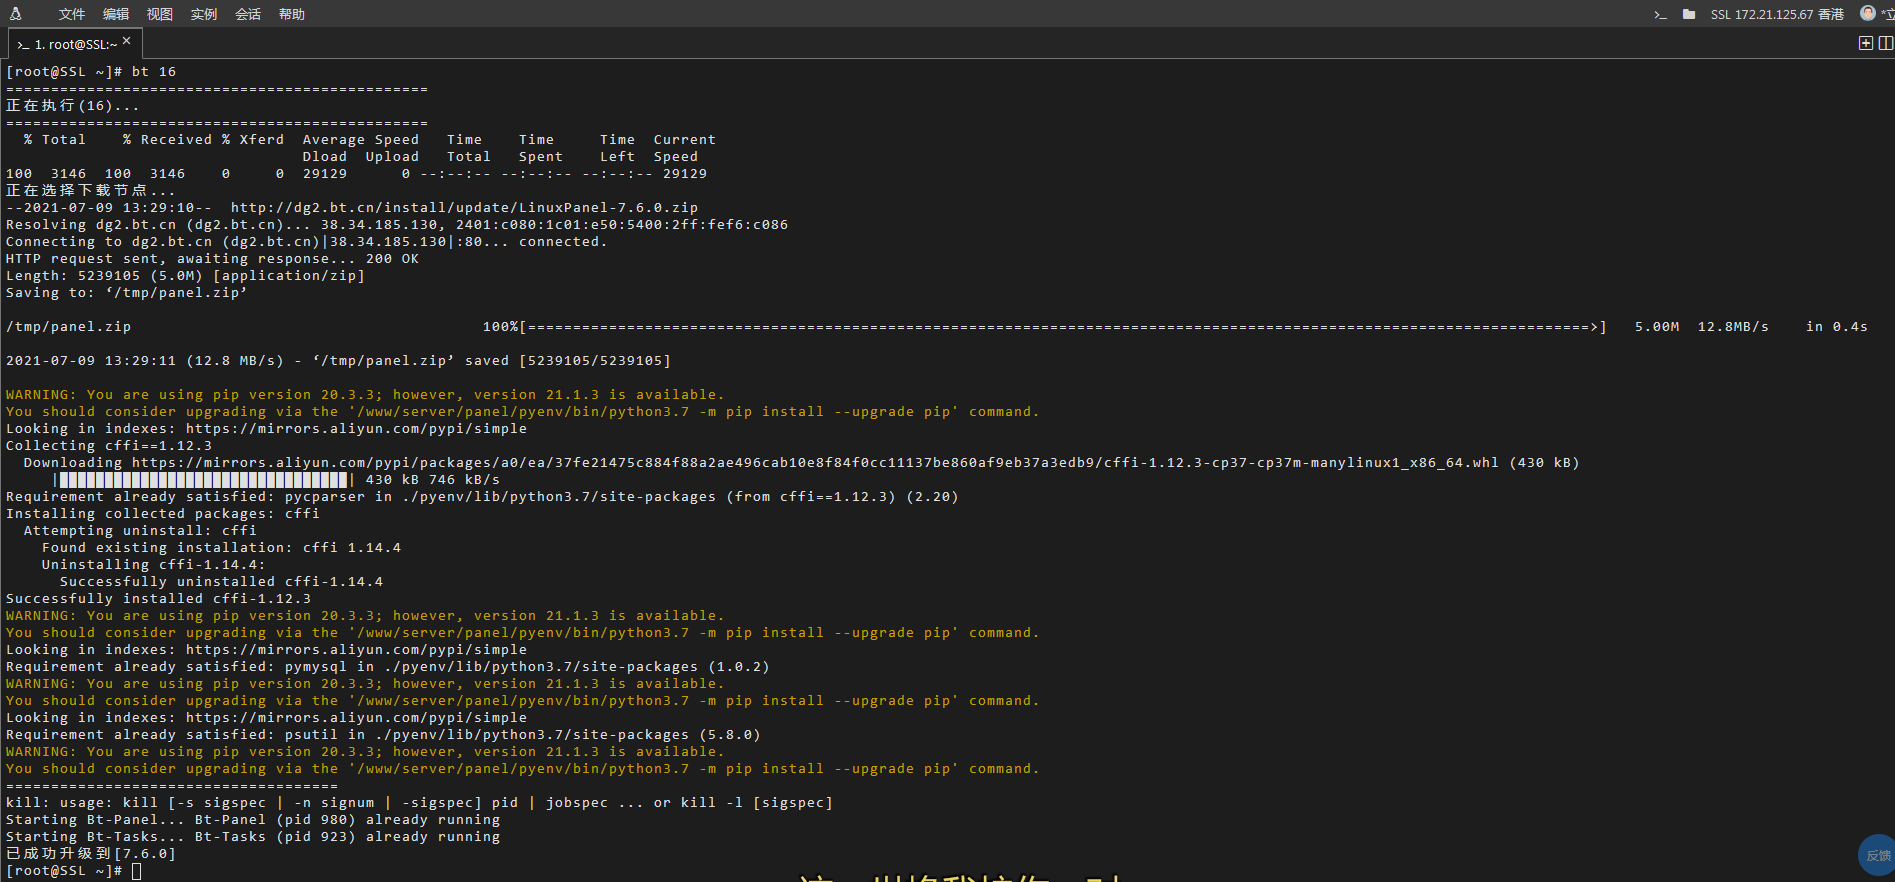Click the 'Collecting cffi==1.12.3' line
Screen dimensions: 1895x882
pyautogui.click(x=109, y=446)
